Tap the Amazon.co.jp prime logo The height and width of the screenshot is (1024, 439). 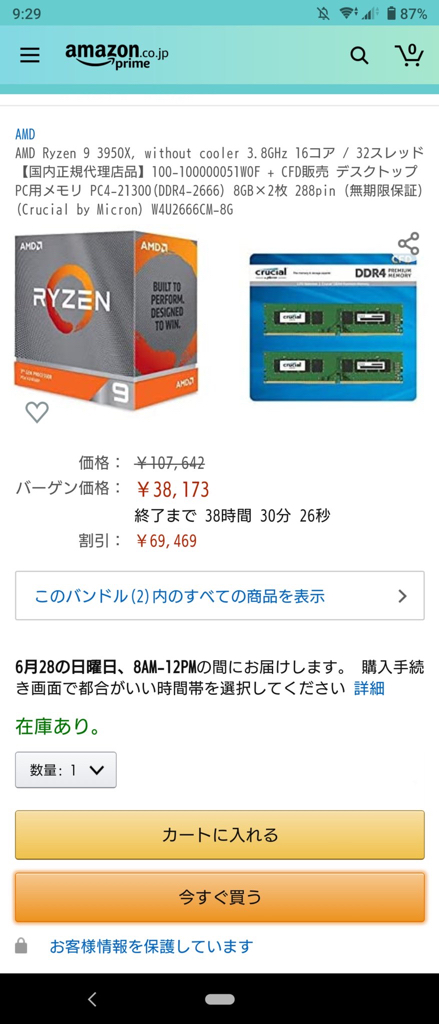[116, 55]
